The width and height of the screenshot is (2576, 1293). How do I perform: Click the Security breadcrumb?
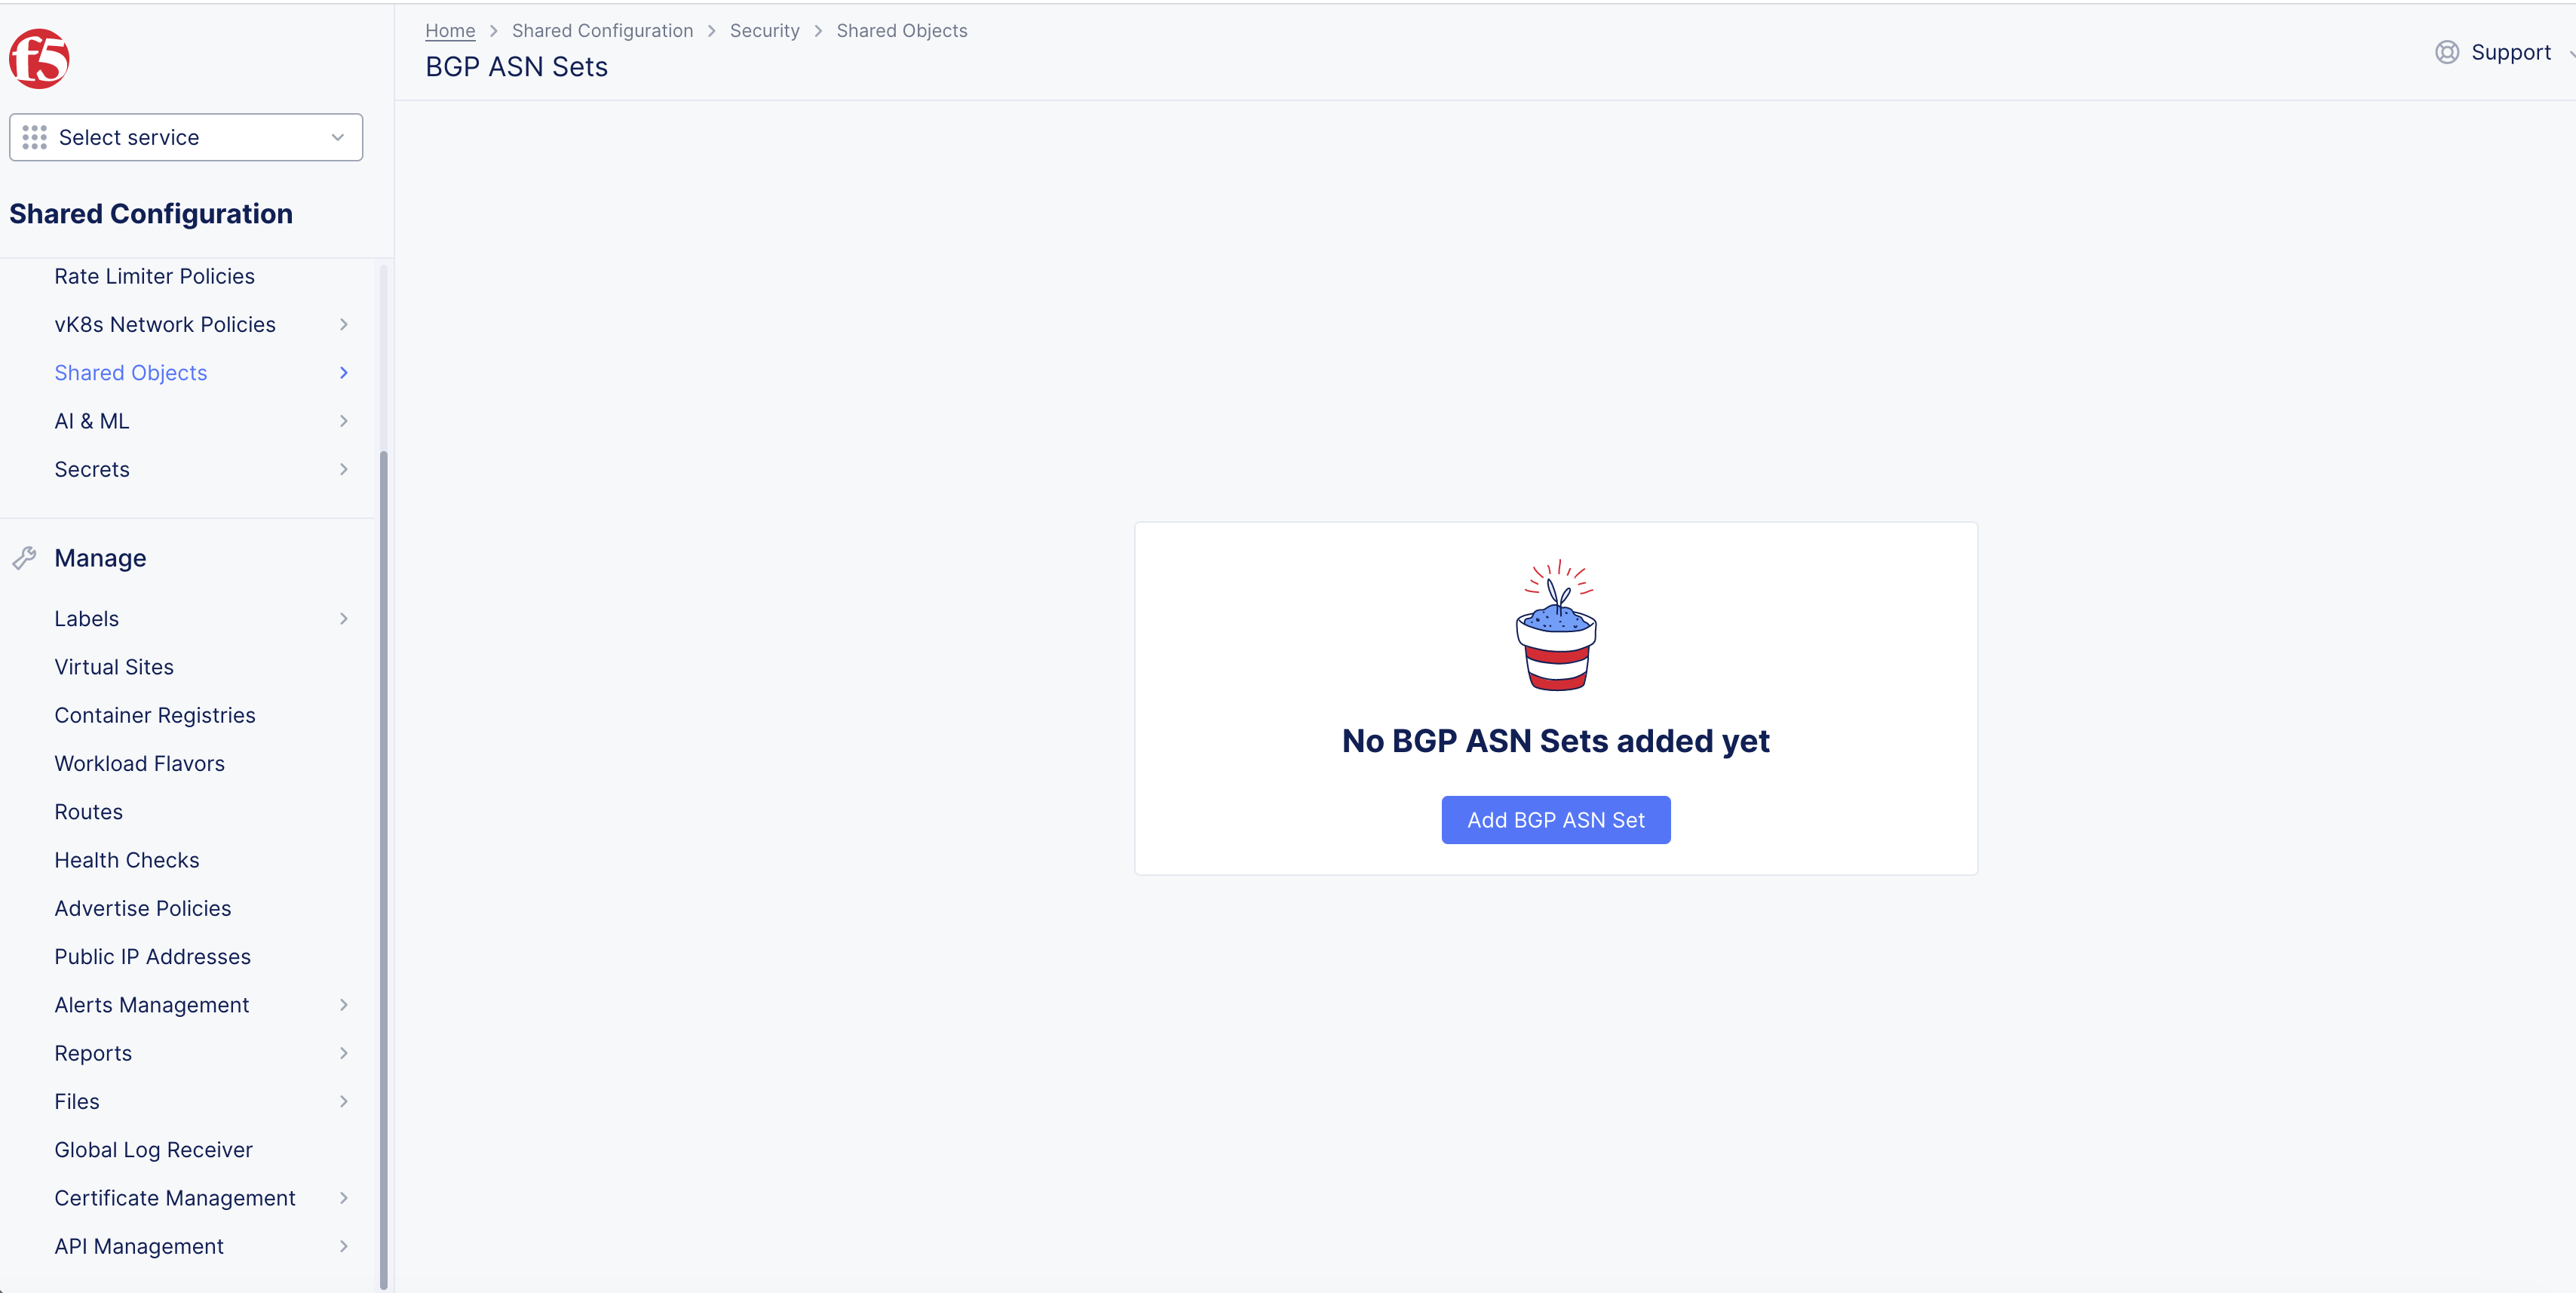coord(764,31)
